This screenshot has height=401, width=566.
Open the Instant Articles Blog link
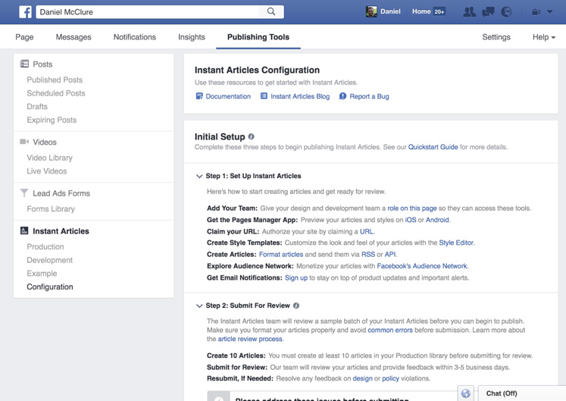pyautogui.click(x=300, y=96)
